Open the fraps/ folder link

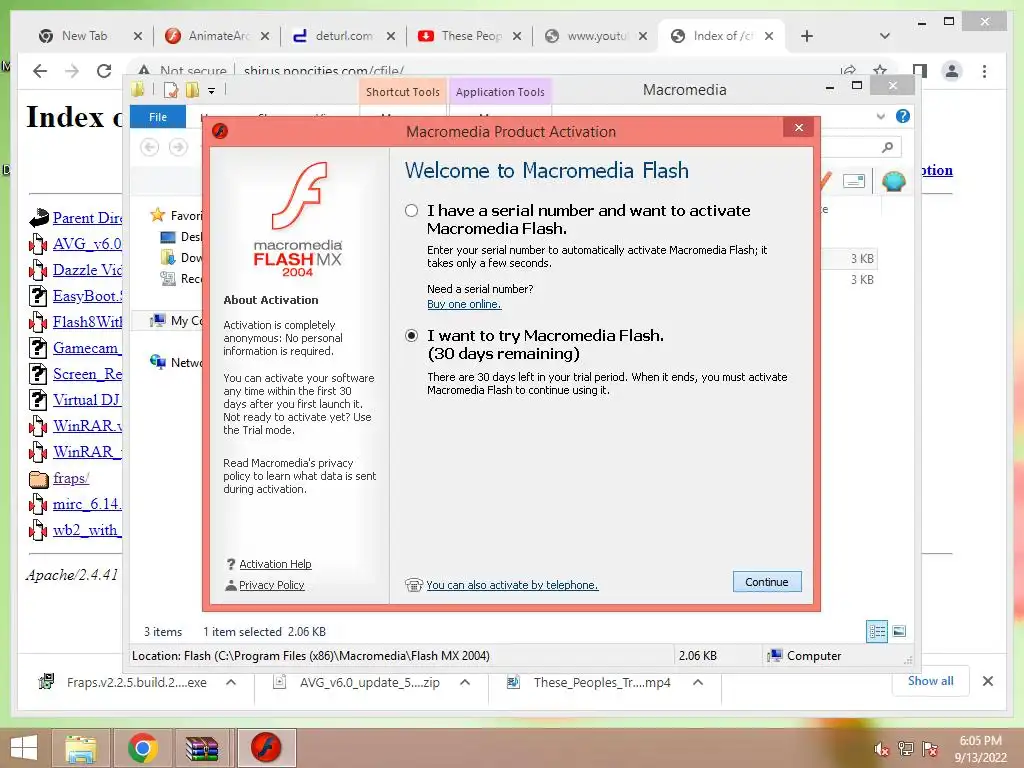click(x=71, y=478)
